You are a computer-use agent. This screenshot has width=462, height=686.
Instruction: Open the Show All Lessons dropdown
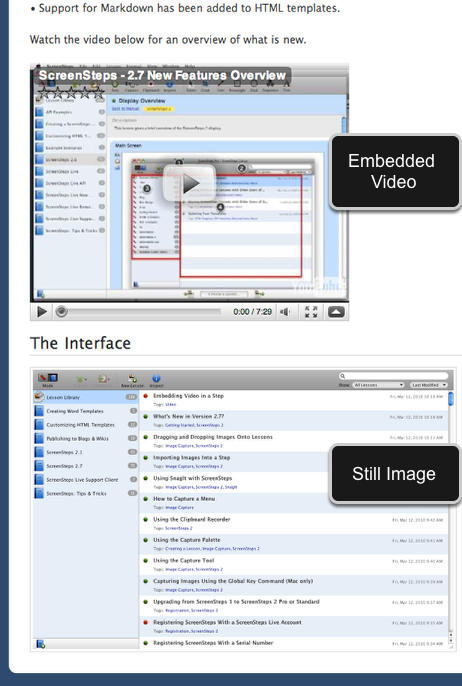[x=379, y=385]
